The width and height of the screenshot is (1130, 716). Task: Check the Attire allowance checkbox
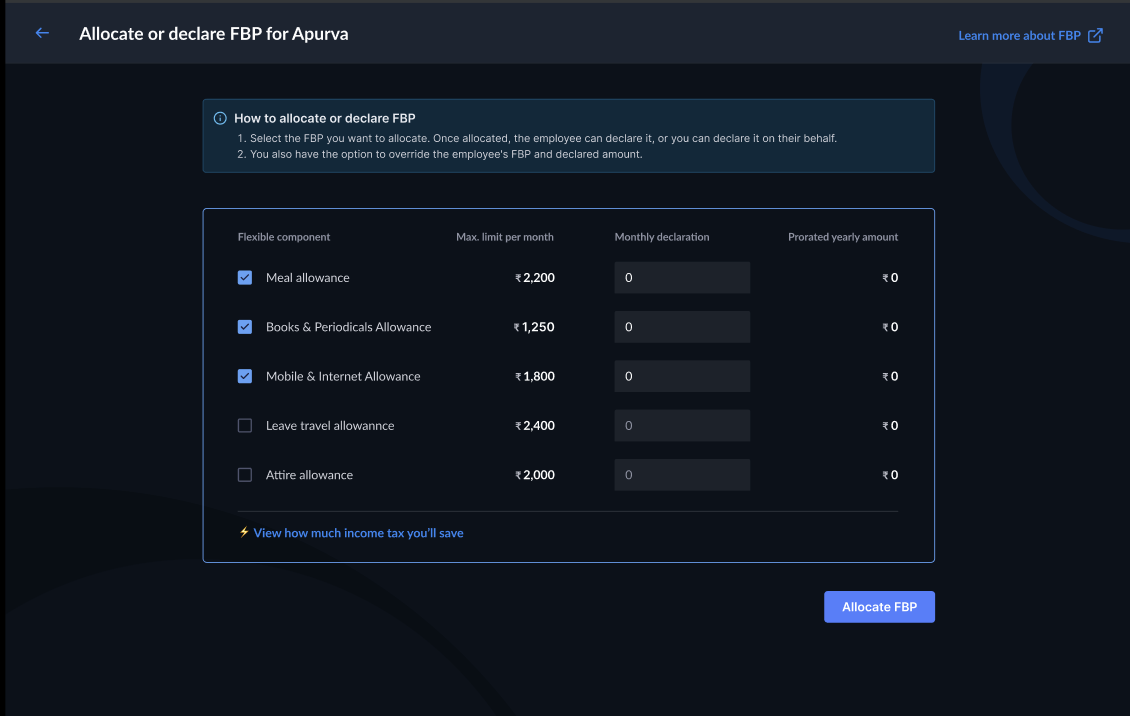tap(245, 475)
